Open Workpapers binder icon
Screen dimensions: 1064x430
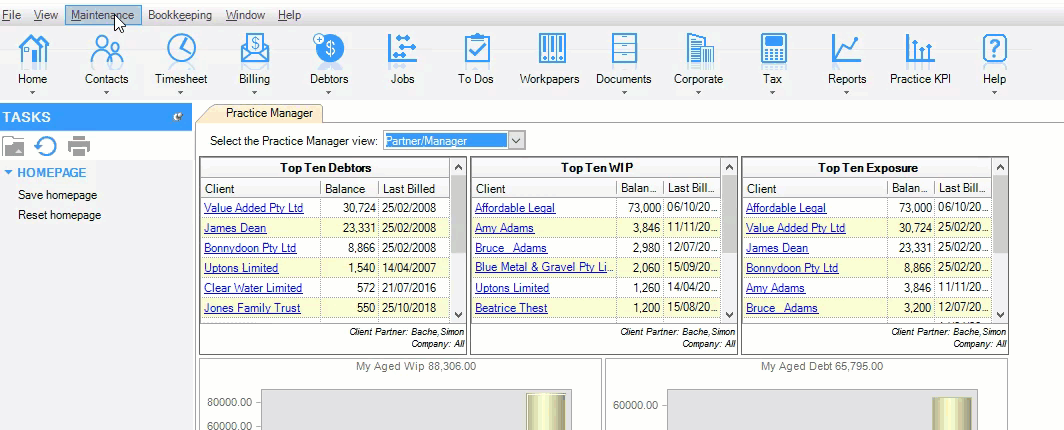click(549, 49)
